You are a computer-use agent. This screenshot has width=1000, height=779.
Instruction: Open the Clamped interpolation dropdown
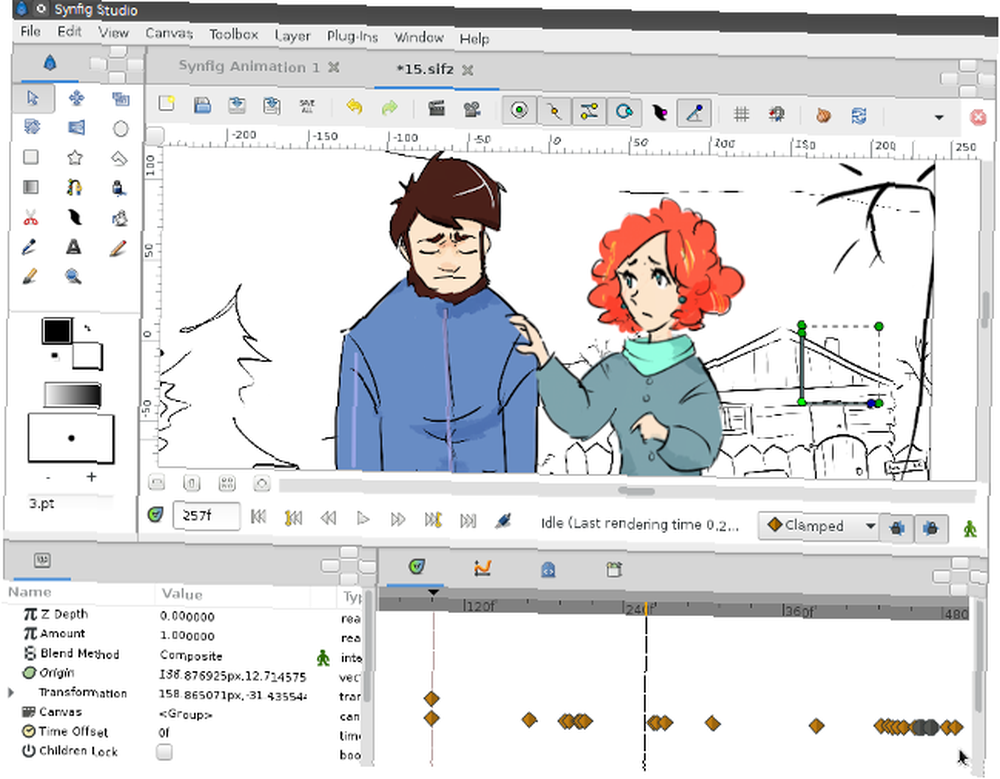point(818,526)
